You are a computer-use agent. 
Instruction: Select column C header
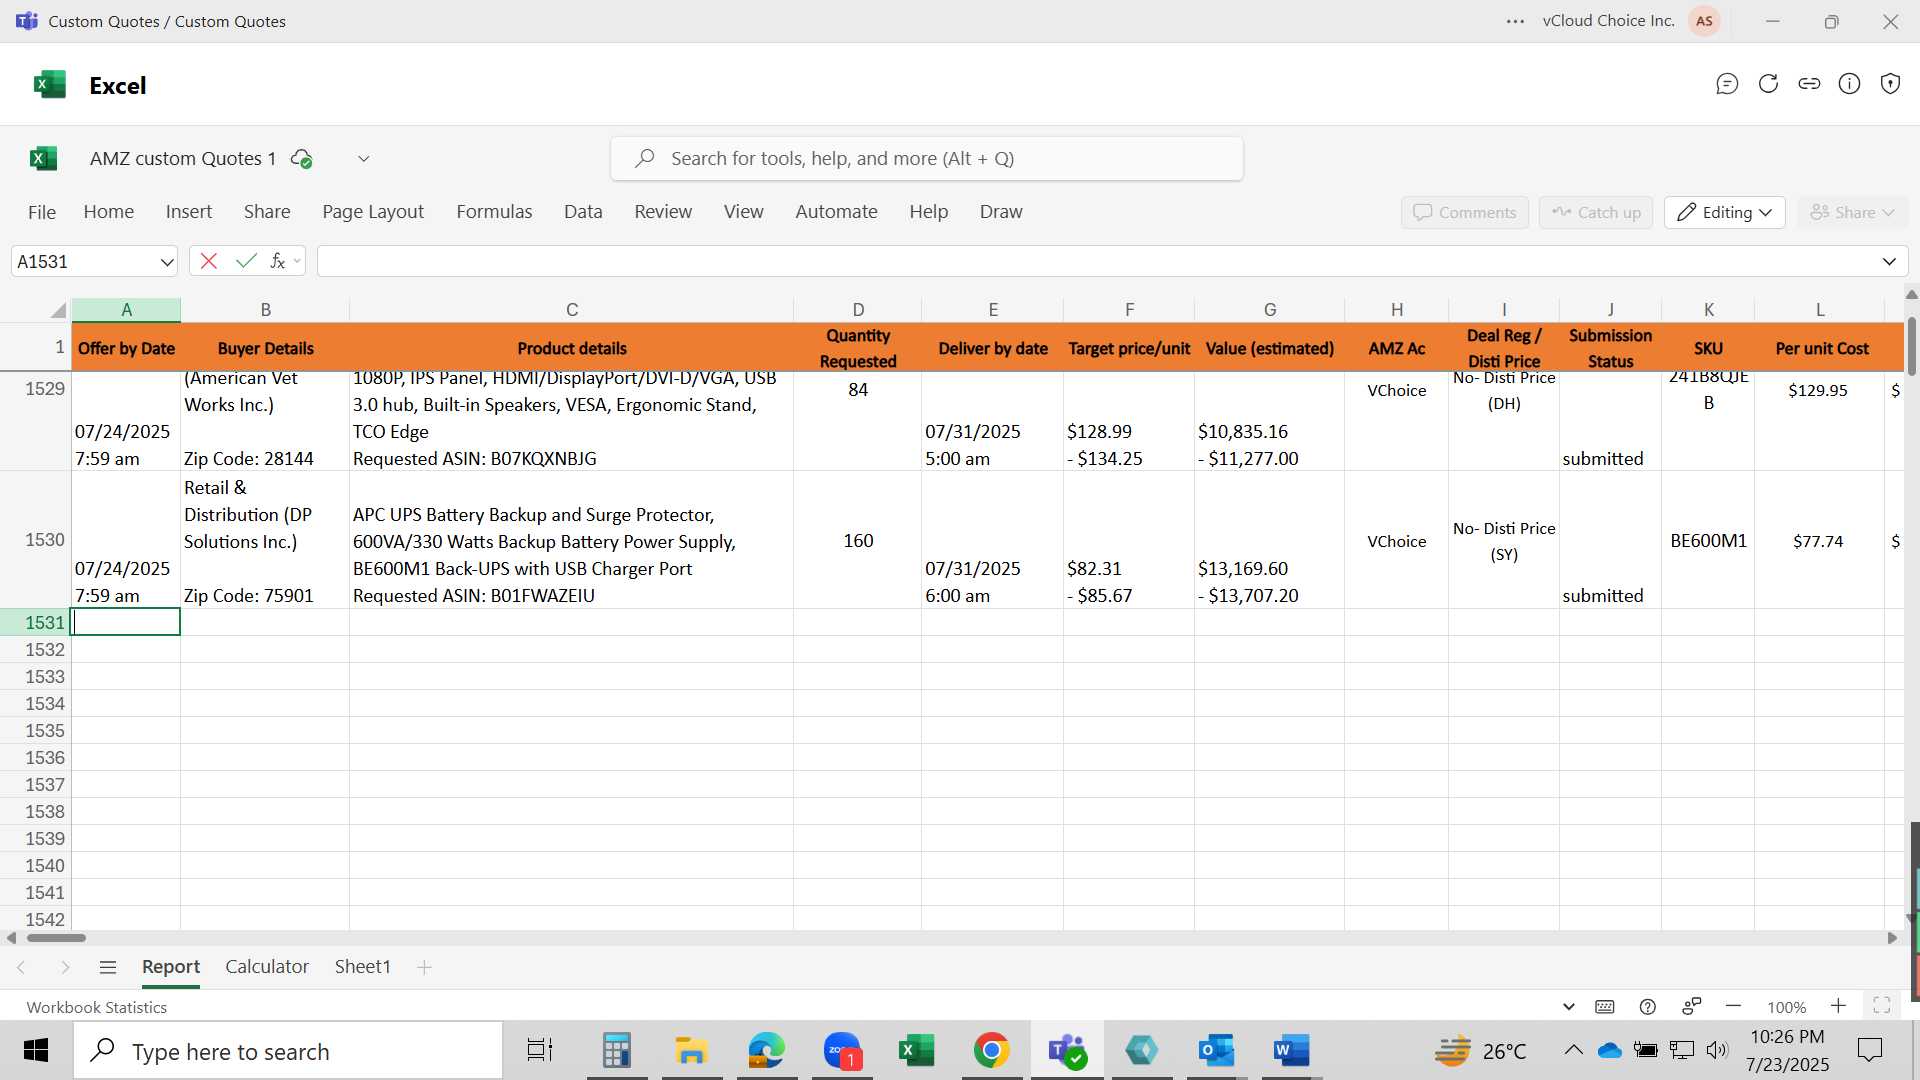[571, 310]
